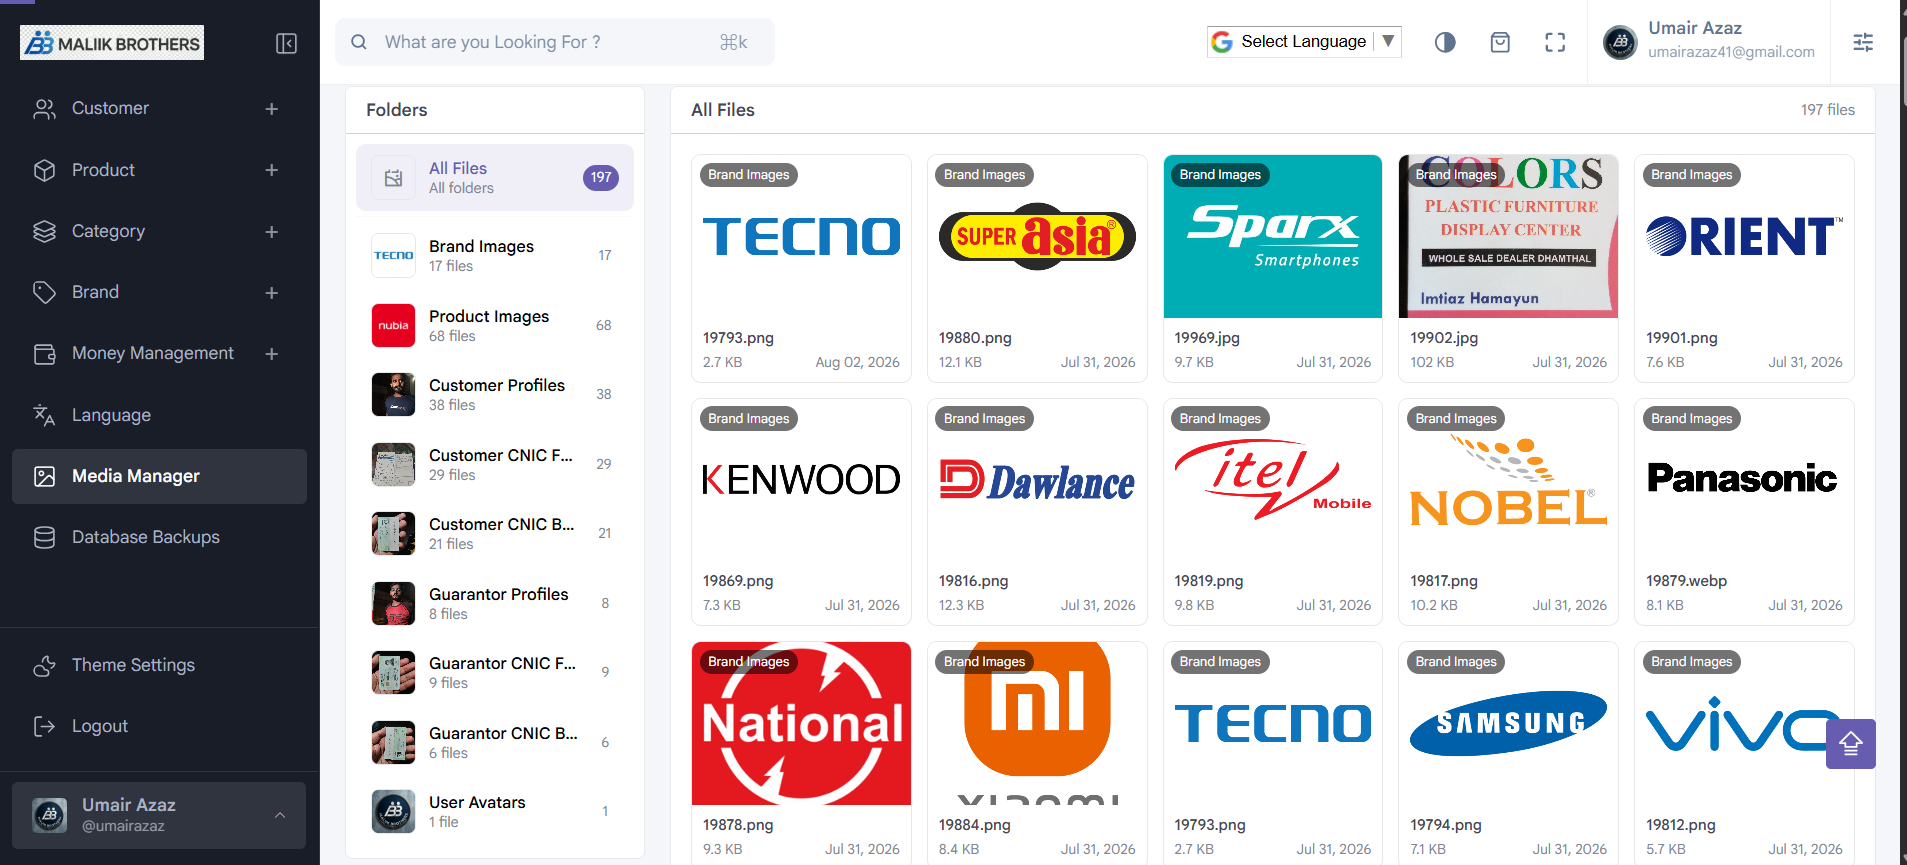Click the Logout arrow icon
Viewport: 1907px width, 865px height.
point(45,727)
